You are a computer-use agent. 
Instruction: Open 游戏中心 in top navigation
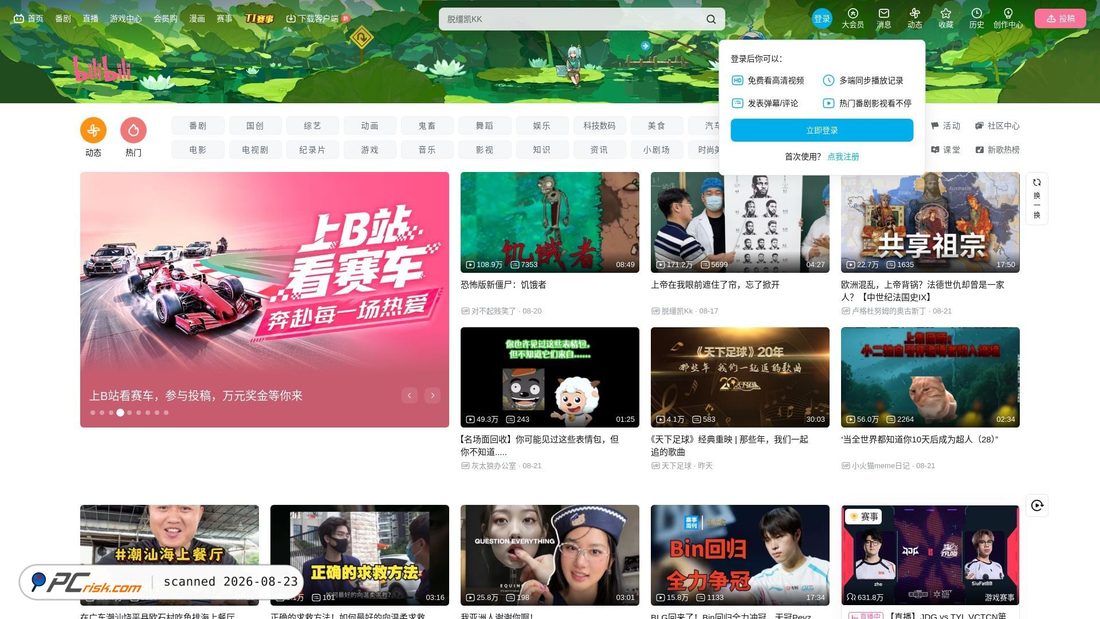126,19
